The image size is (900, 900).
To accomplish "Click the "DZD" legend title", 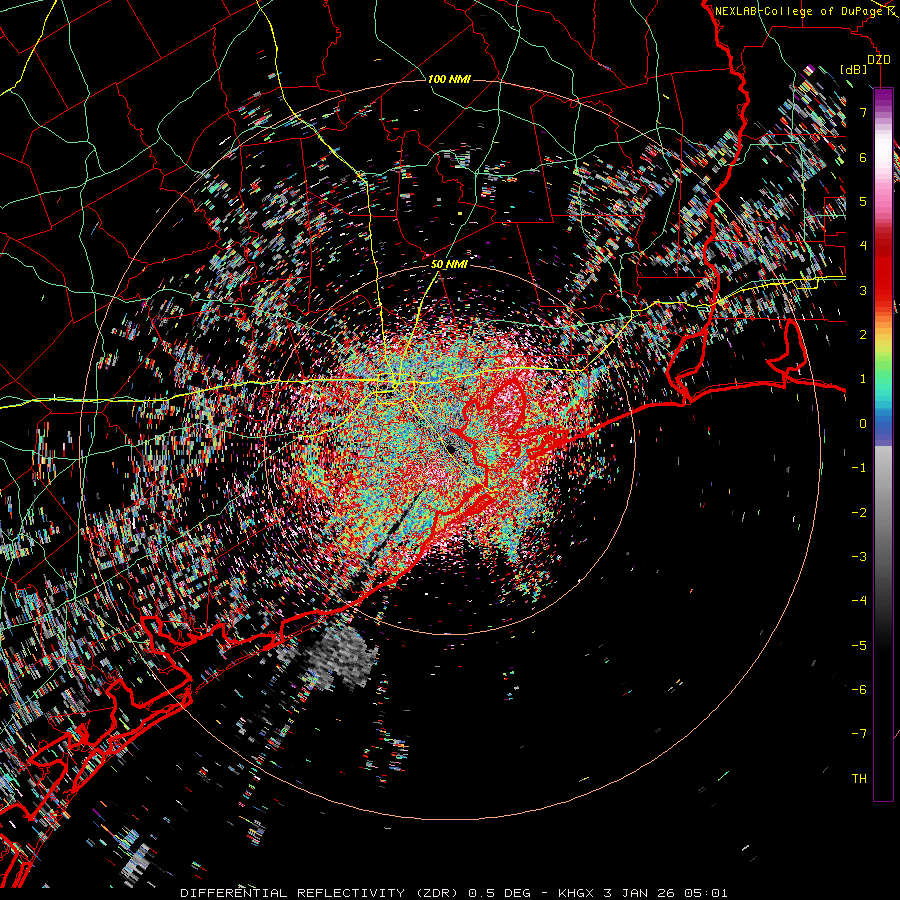I will 879,60.
